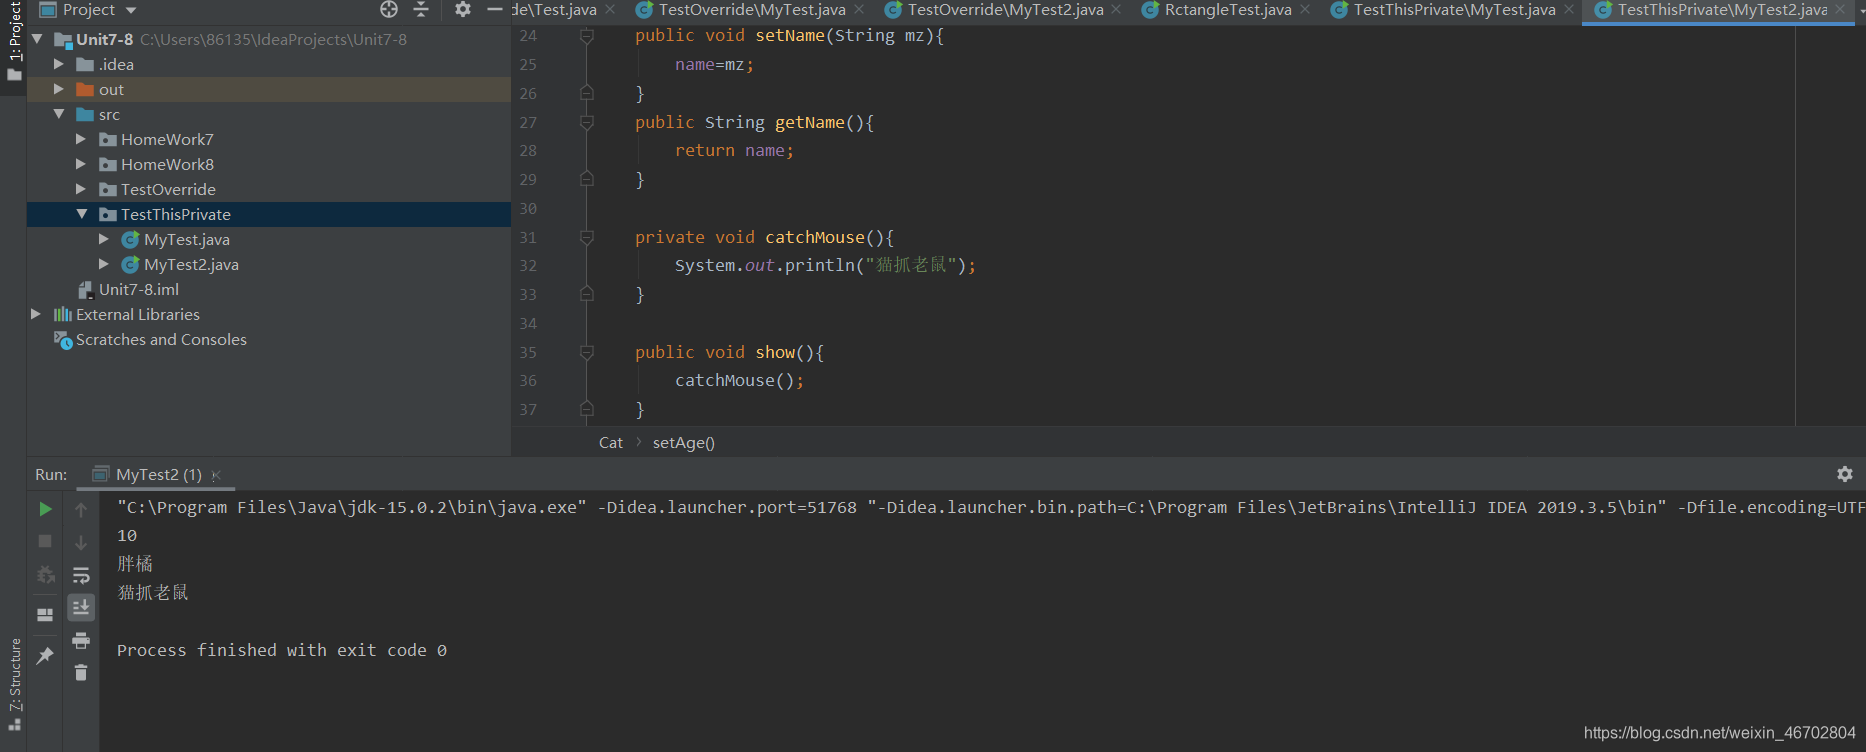Switch to RctangleTest.java tab
The image size is (1866, 752).
1227,10
